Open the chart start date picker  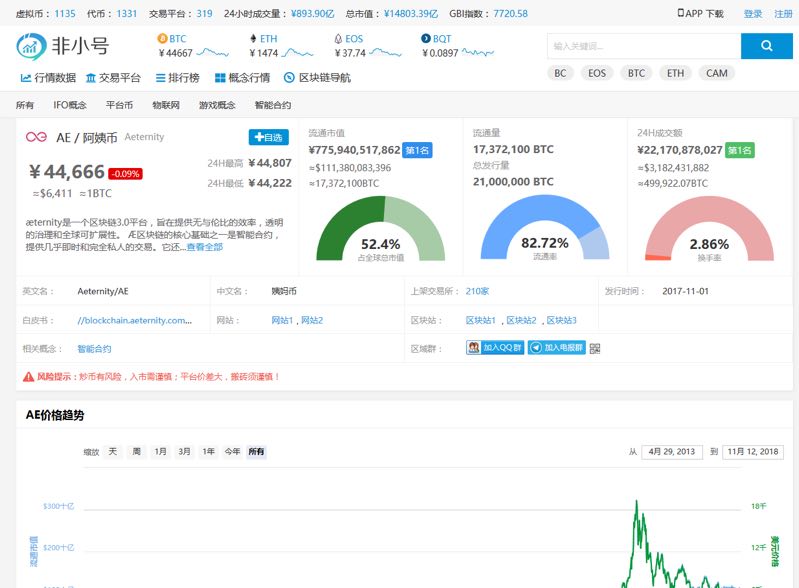(672, 452)
